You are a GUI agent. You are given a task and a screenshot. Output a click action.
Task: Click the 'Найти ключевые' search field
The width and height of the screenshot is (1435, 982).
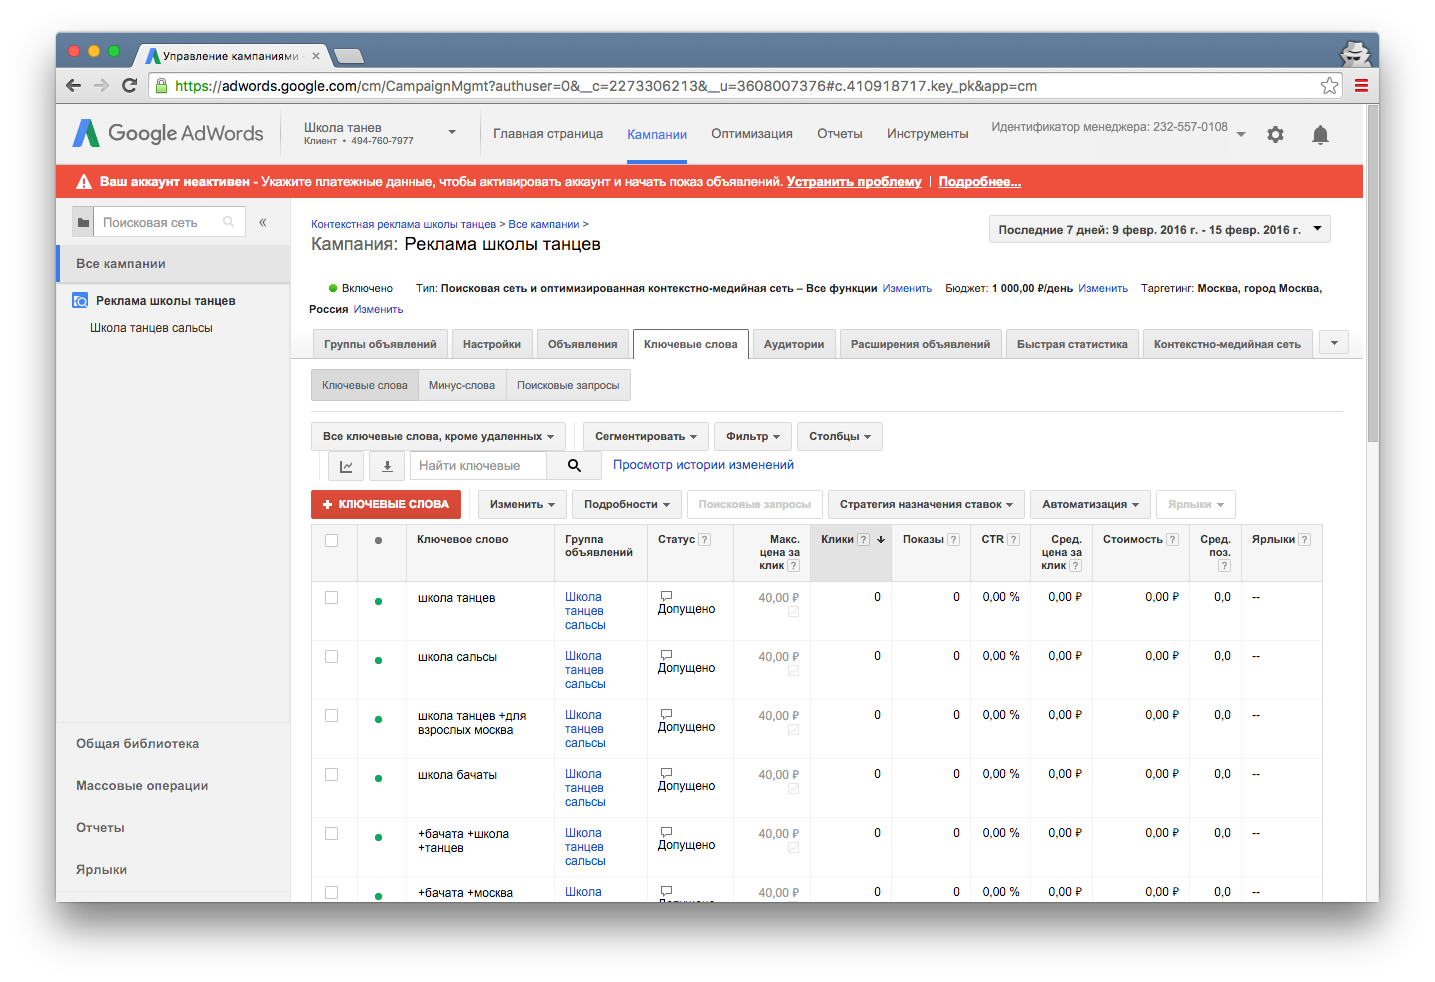(478, 466)
